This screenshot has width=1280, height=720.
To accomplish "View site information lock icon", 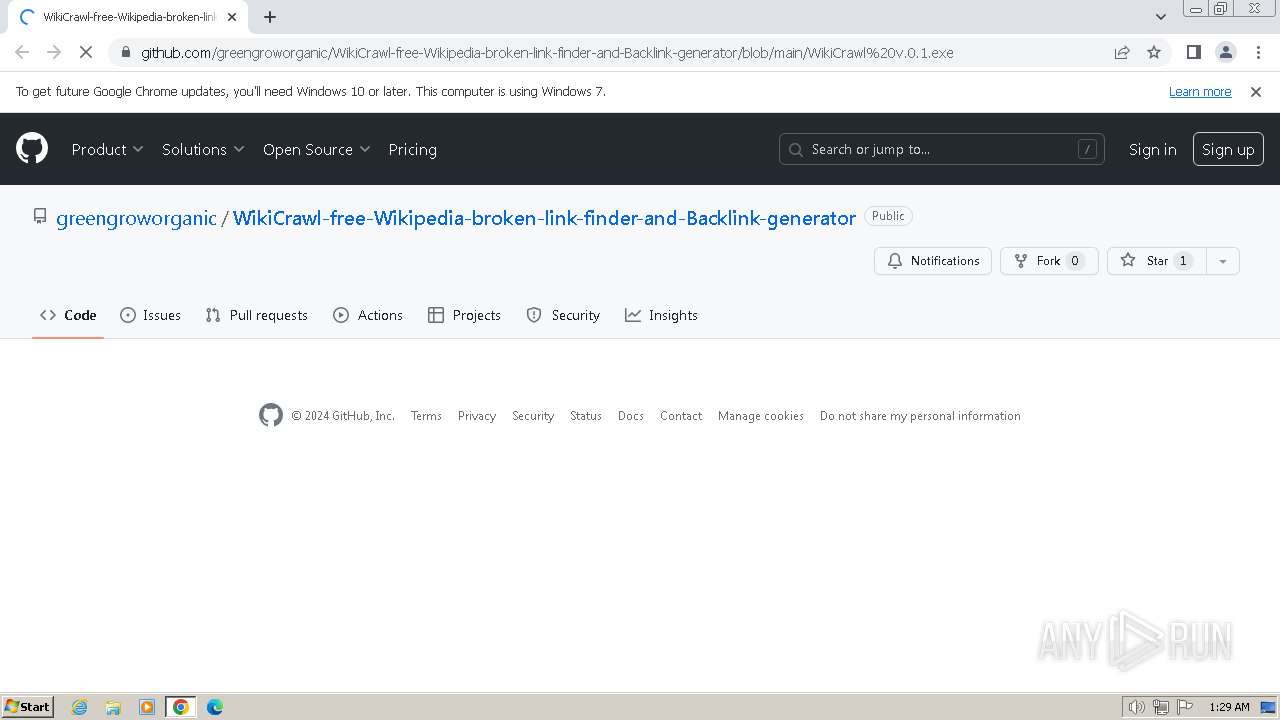I will click(124, 52).
